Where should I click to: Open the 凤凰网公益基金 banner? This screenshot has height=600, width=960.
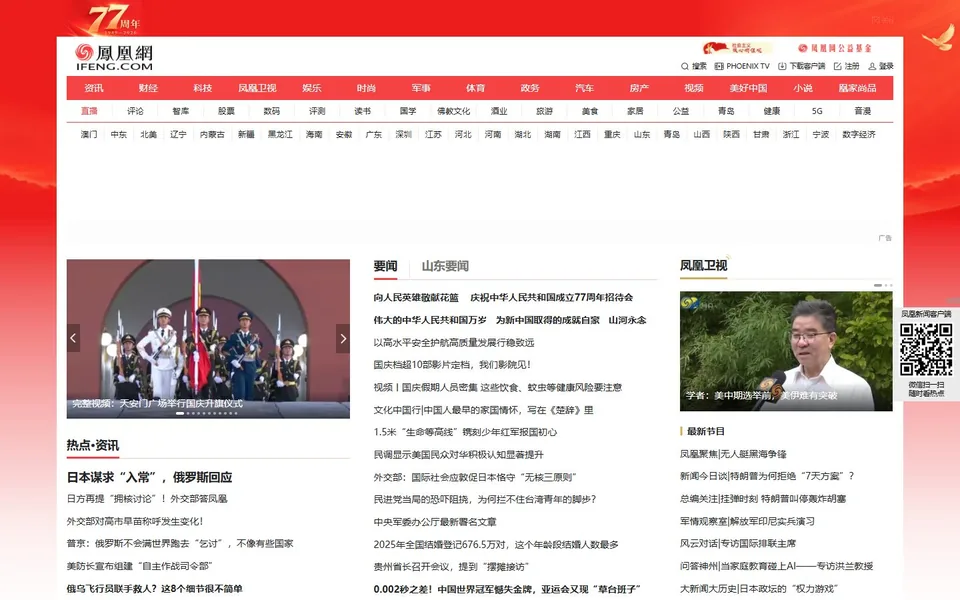(x=834, y=48)
